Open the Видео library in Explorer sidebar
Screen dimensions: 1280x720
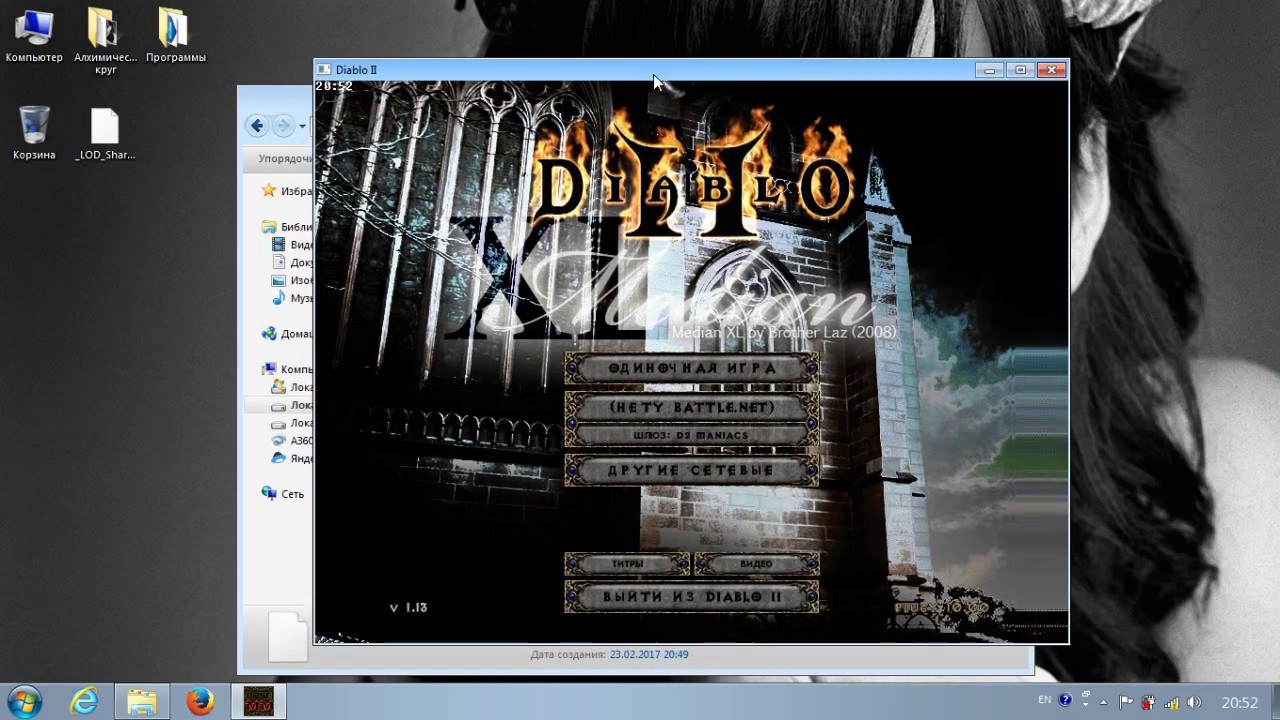pyautogui.click(x=293, y=245)
